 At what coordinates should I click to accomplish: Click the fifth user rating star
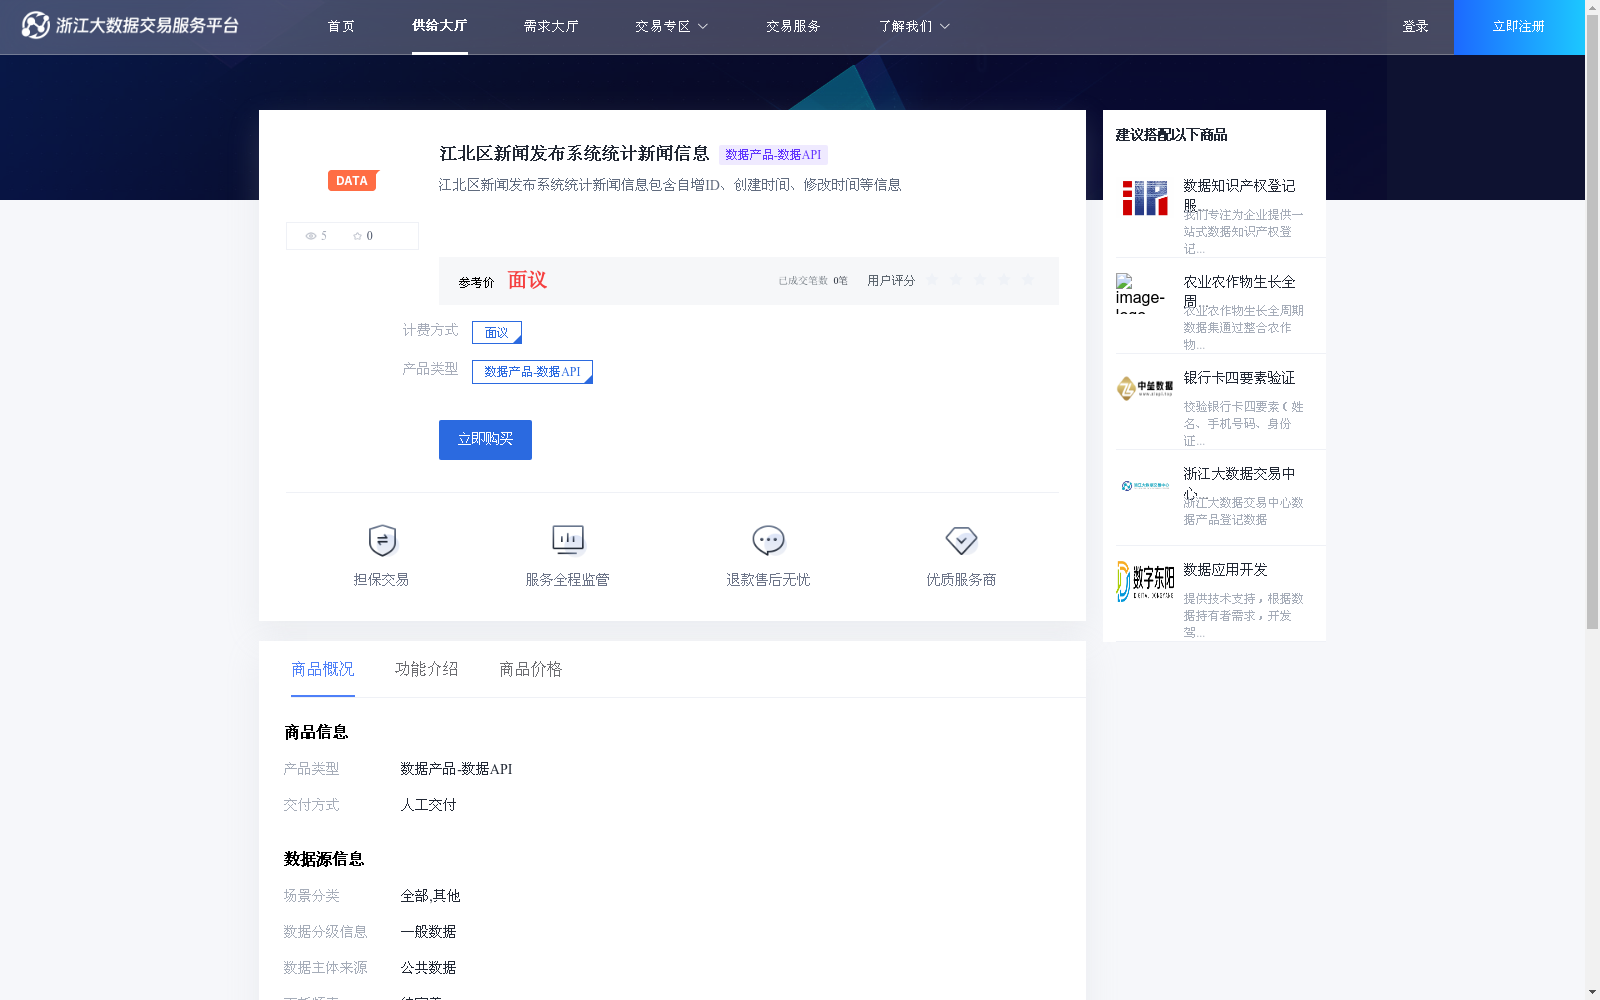[1028, 280]
